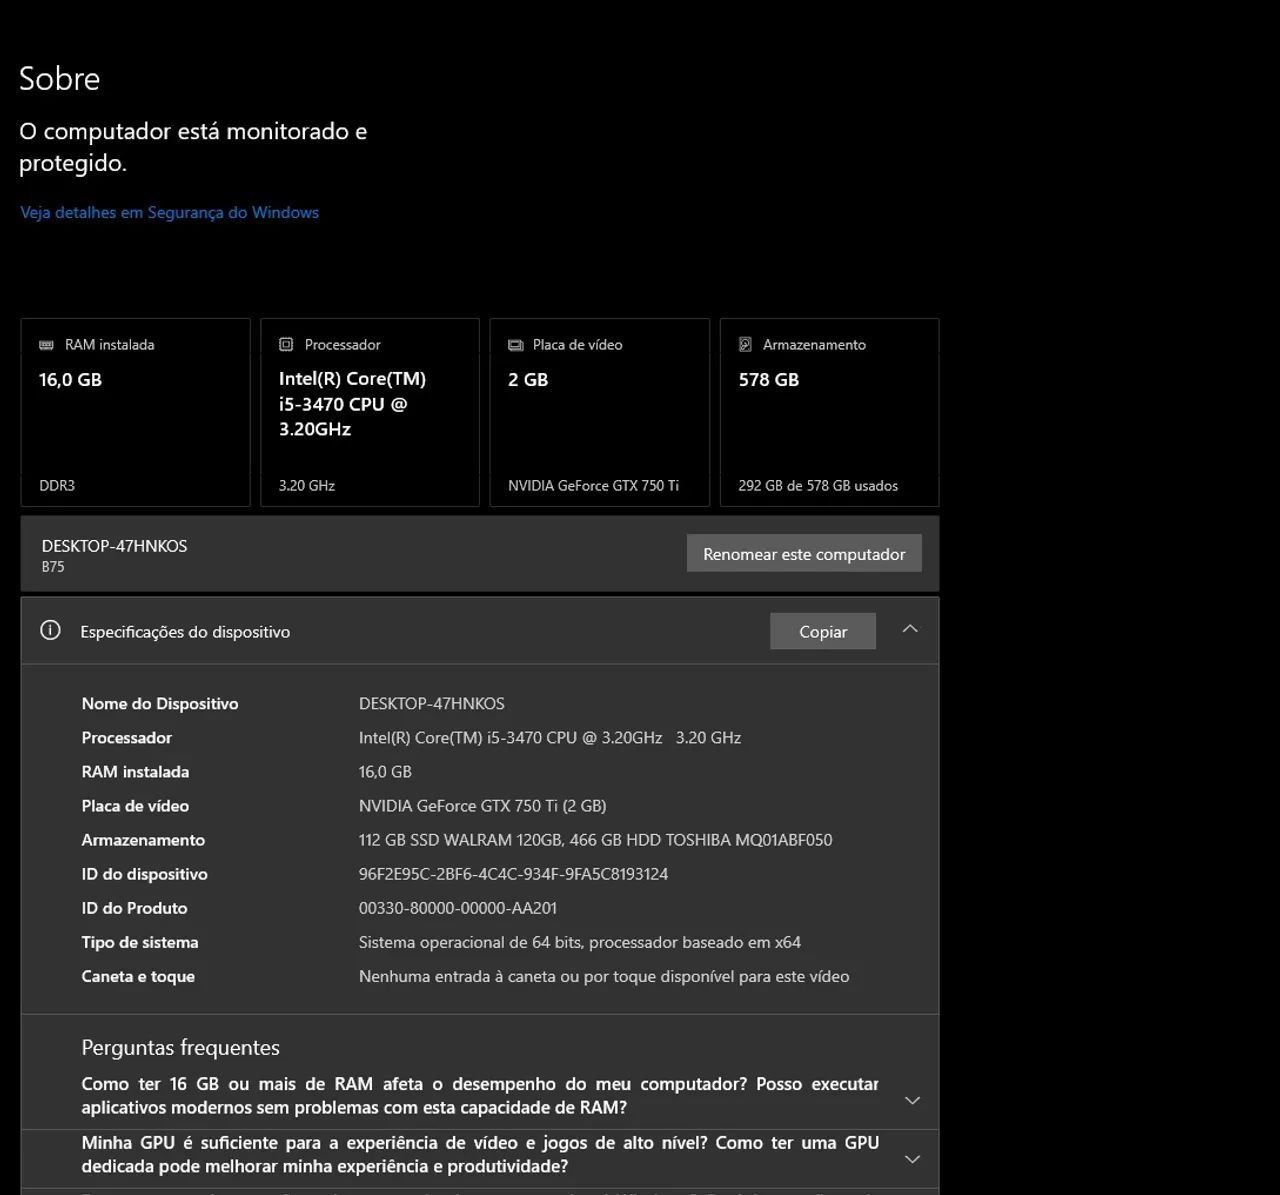
Task: Click the Sobre page title
Action: [x=60, y=79]
